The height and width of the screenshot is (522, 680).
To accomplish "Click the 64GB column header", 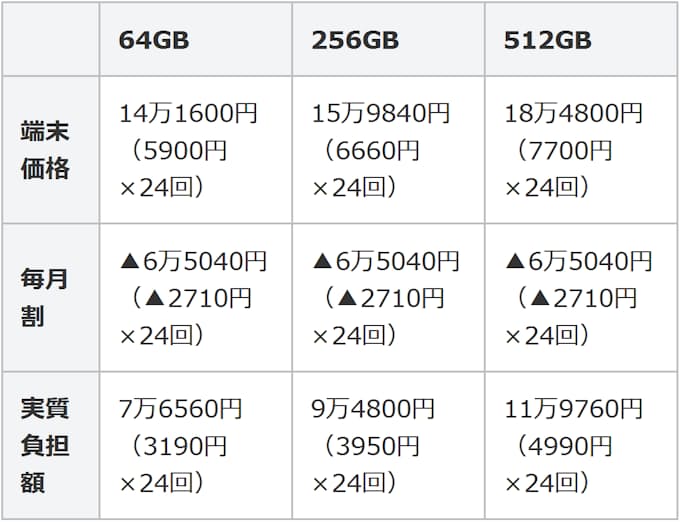I will 154,40.
